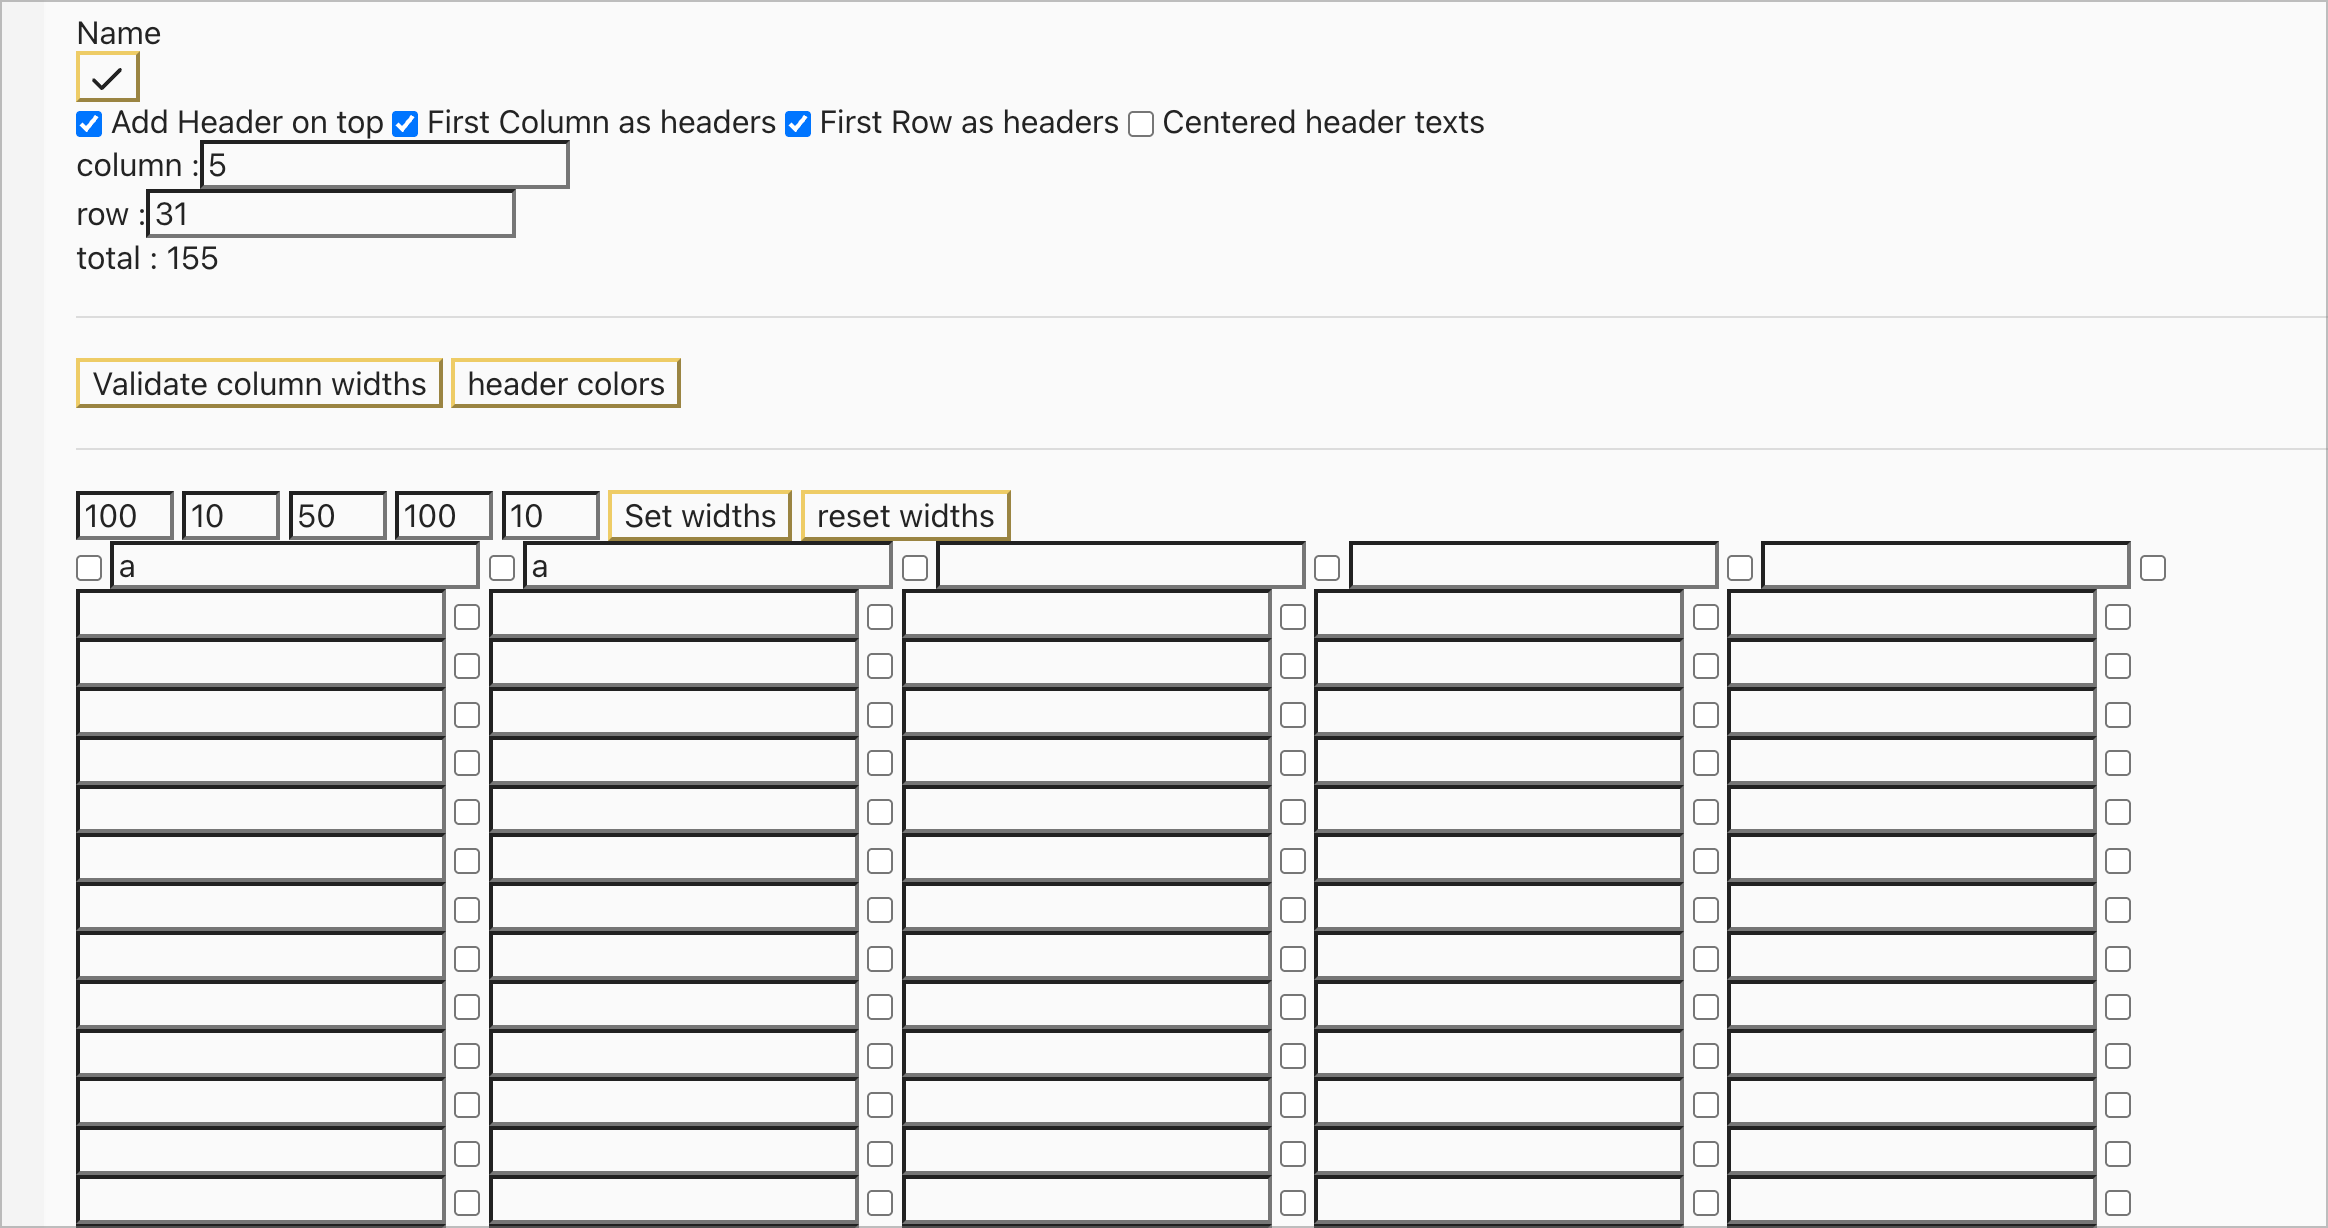Click the column count input field
Image resolution: width=2328 pixels, height=1228 pixels.
coord(385,165)
